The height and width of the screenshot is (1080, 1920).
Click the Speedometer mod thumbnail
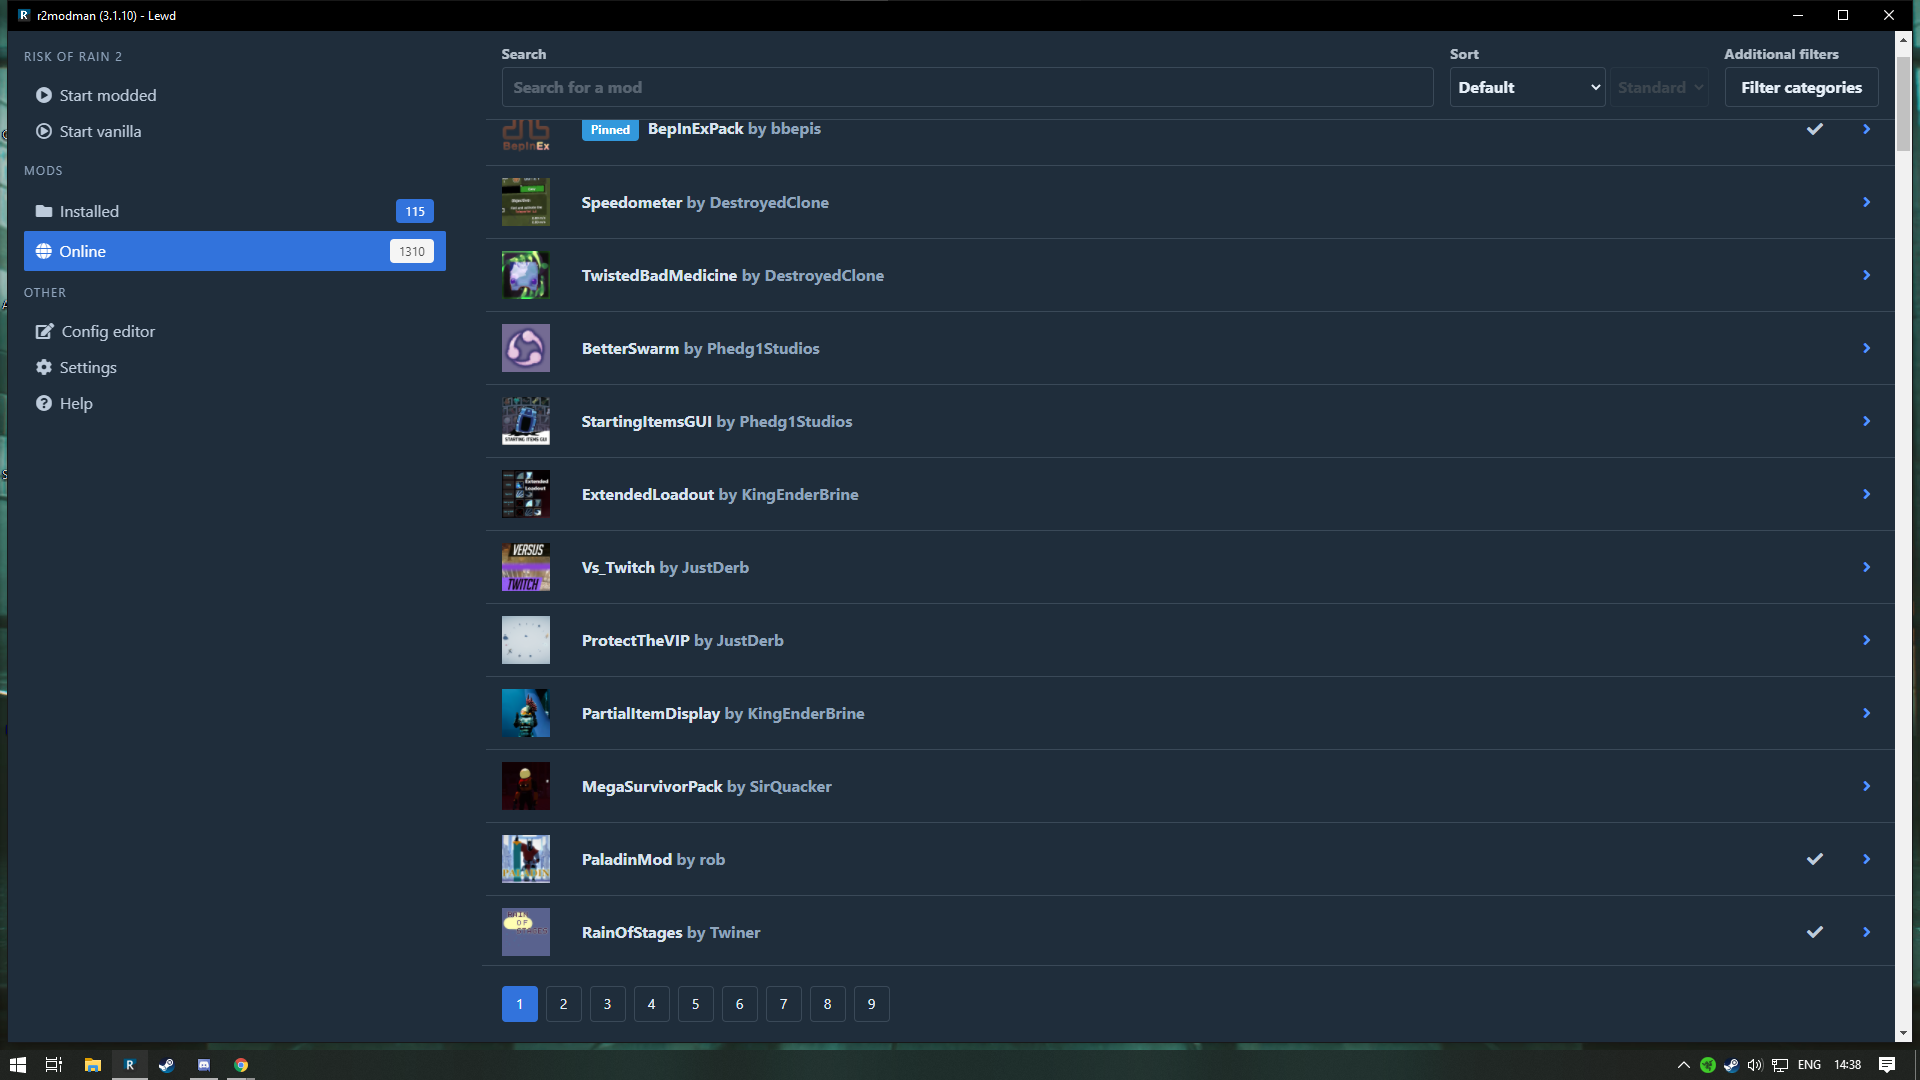click(x=525, y=202)
